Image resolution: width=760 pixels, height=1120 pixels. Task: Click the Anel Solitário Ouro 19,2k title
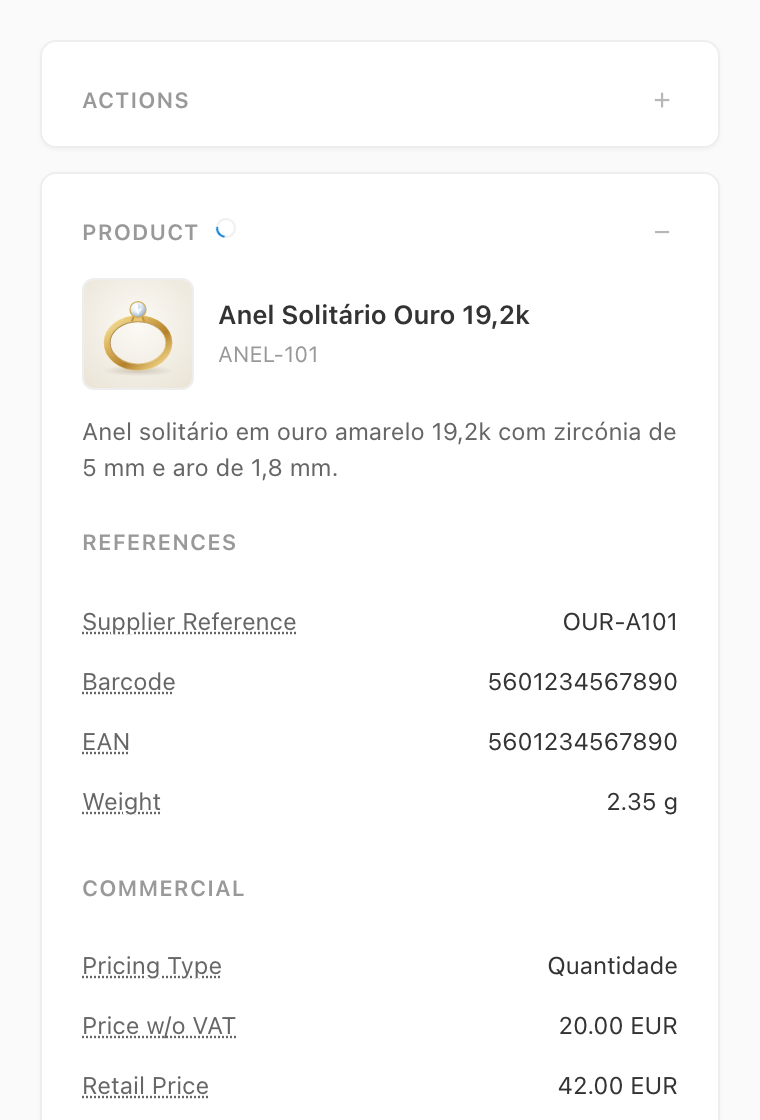coord(374,315)
